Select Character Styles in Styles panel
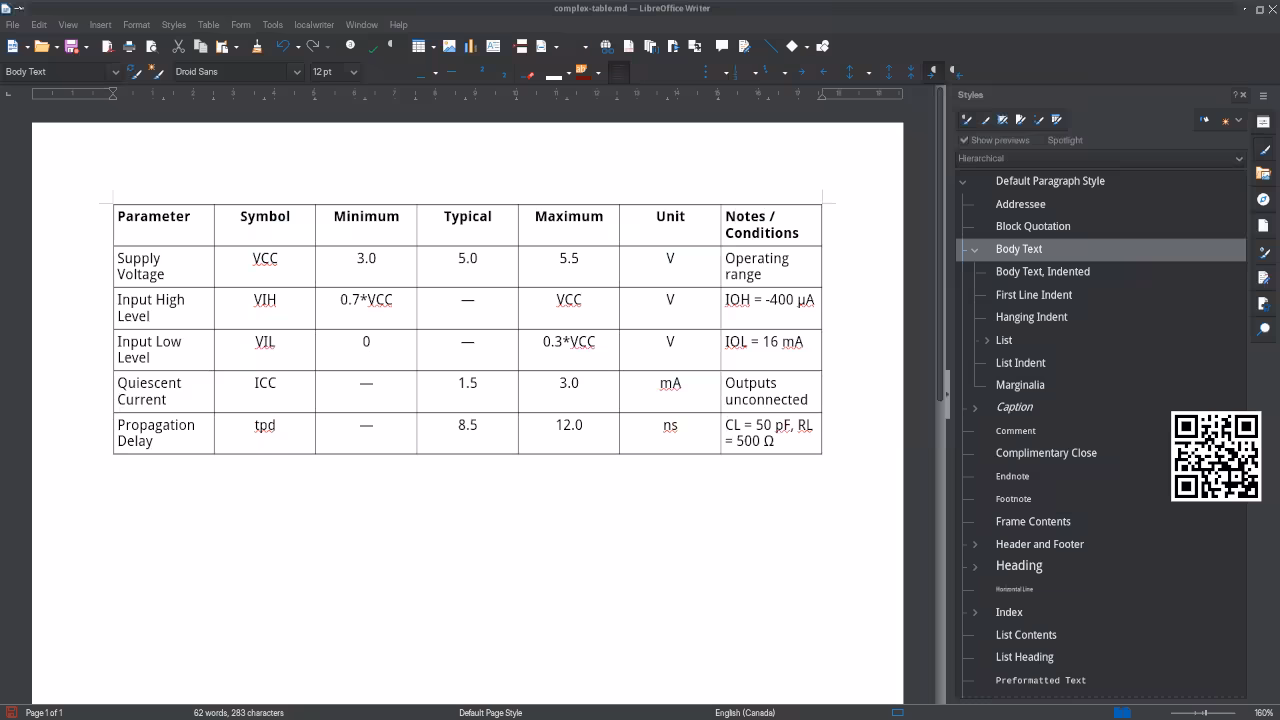 985,120
